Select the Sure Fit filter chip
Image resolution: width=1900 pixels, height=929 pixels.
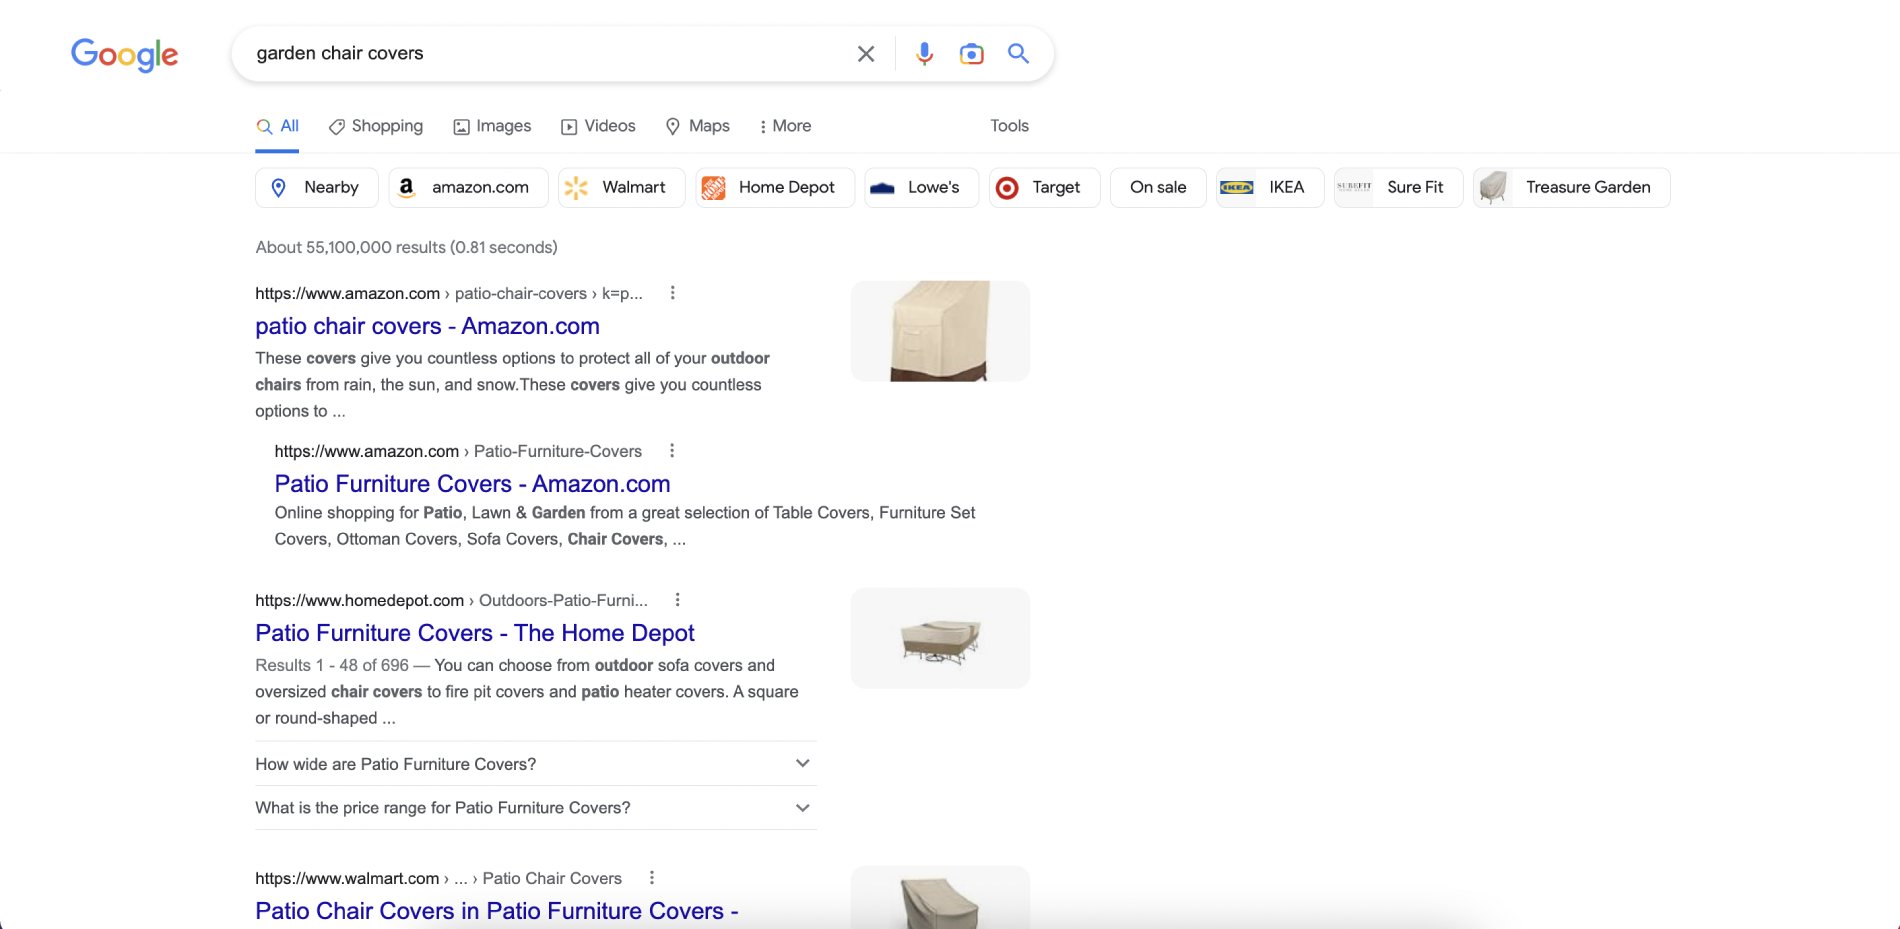[1398, 188]
